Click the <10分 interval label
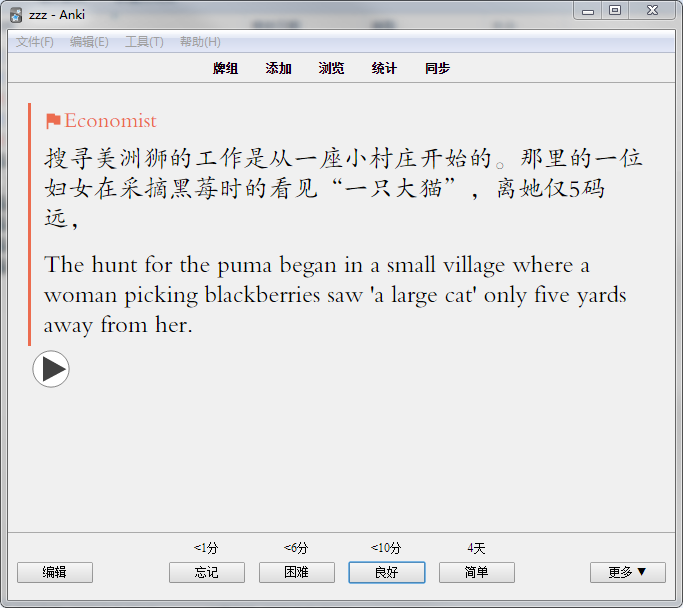Viewport: 683px width, 608px height. coord(386,548)
